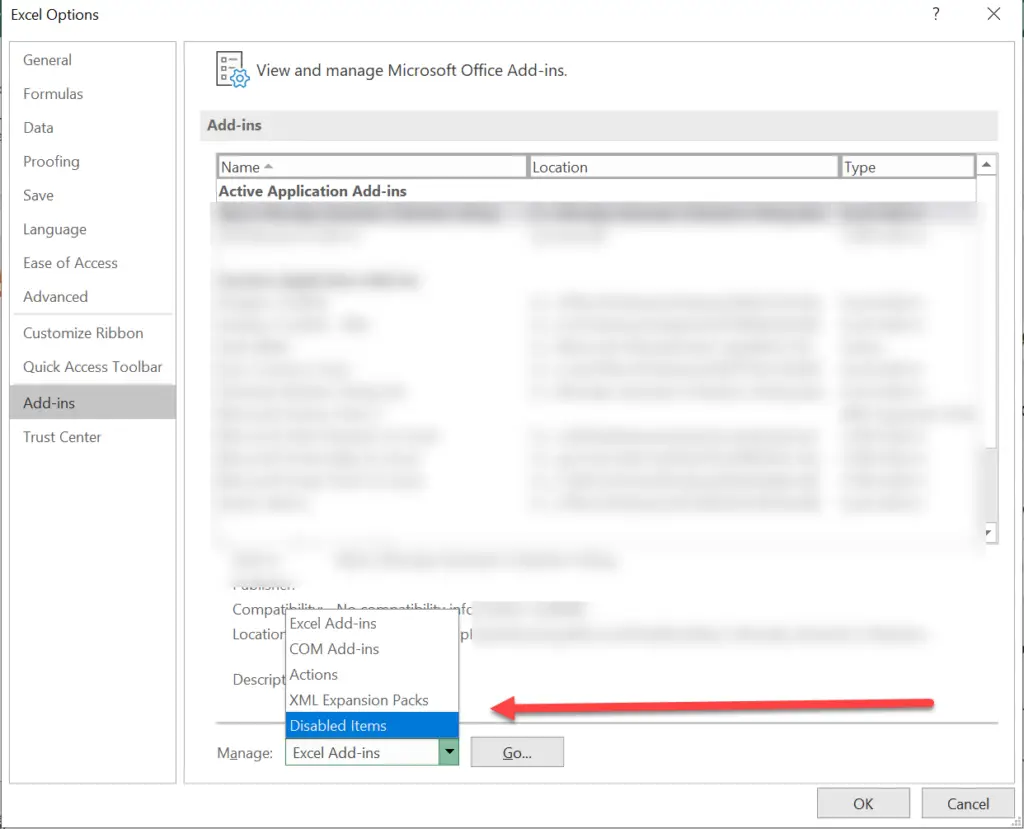Viewport: 1024px width, 829px height.
Task: Sort add-ins by the Type column header
Action: click(x=908, y=167)
